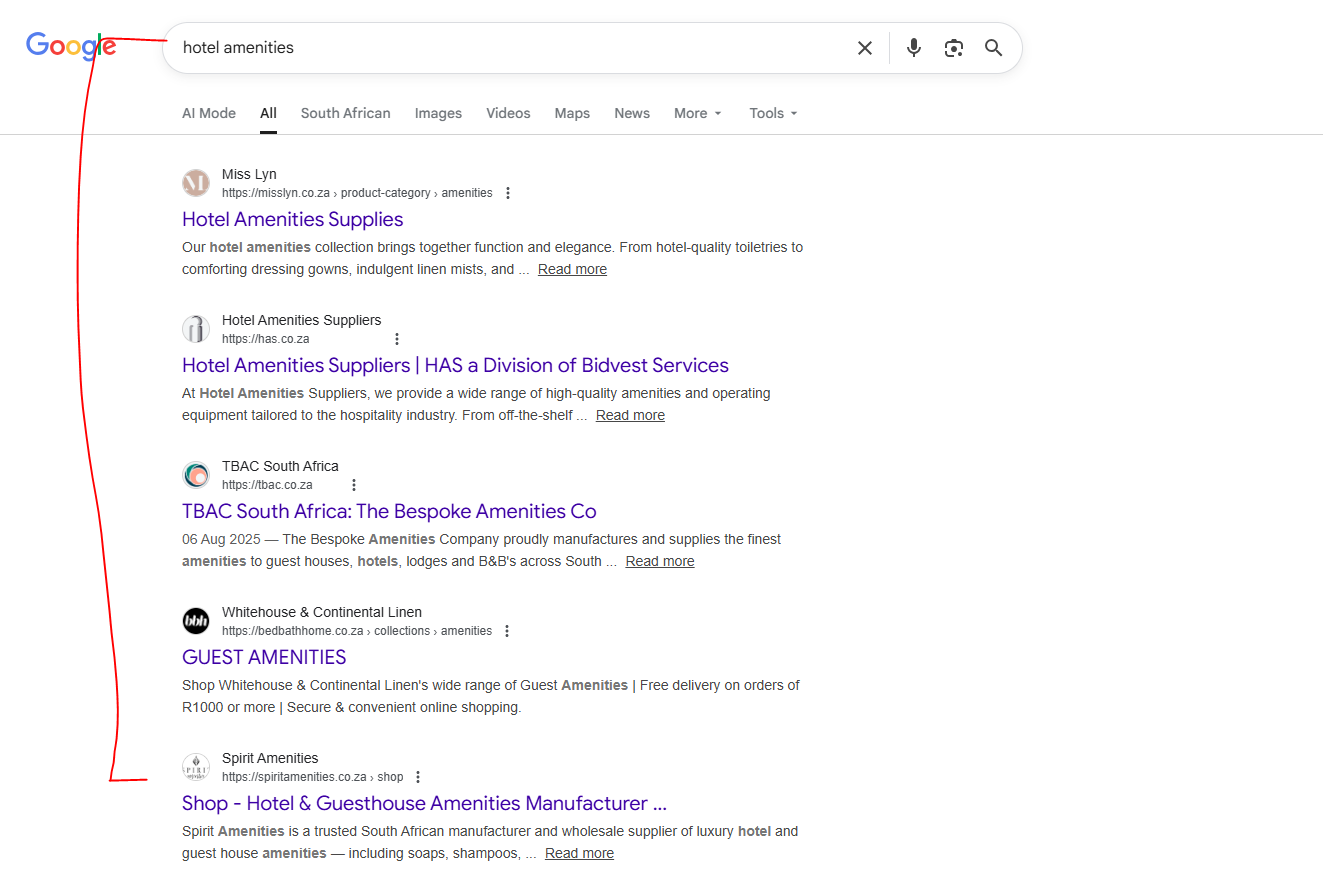Open the Miss Lyn site favicon

click(196, 183)
